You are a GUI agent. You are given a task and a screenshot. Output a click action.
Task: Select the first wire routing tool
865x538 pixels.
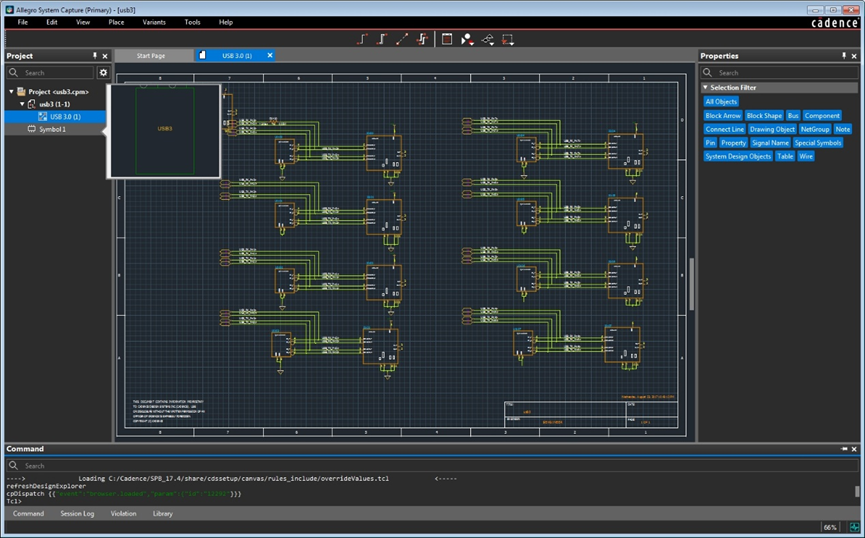[x=363, y=40]
